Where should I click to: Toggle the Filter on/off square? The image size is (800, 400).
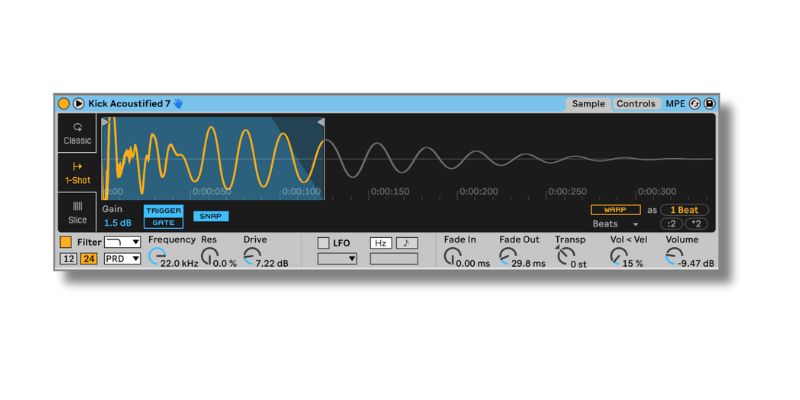coord(66,242)
